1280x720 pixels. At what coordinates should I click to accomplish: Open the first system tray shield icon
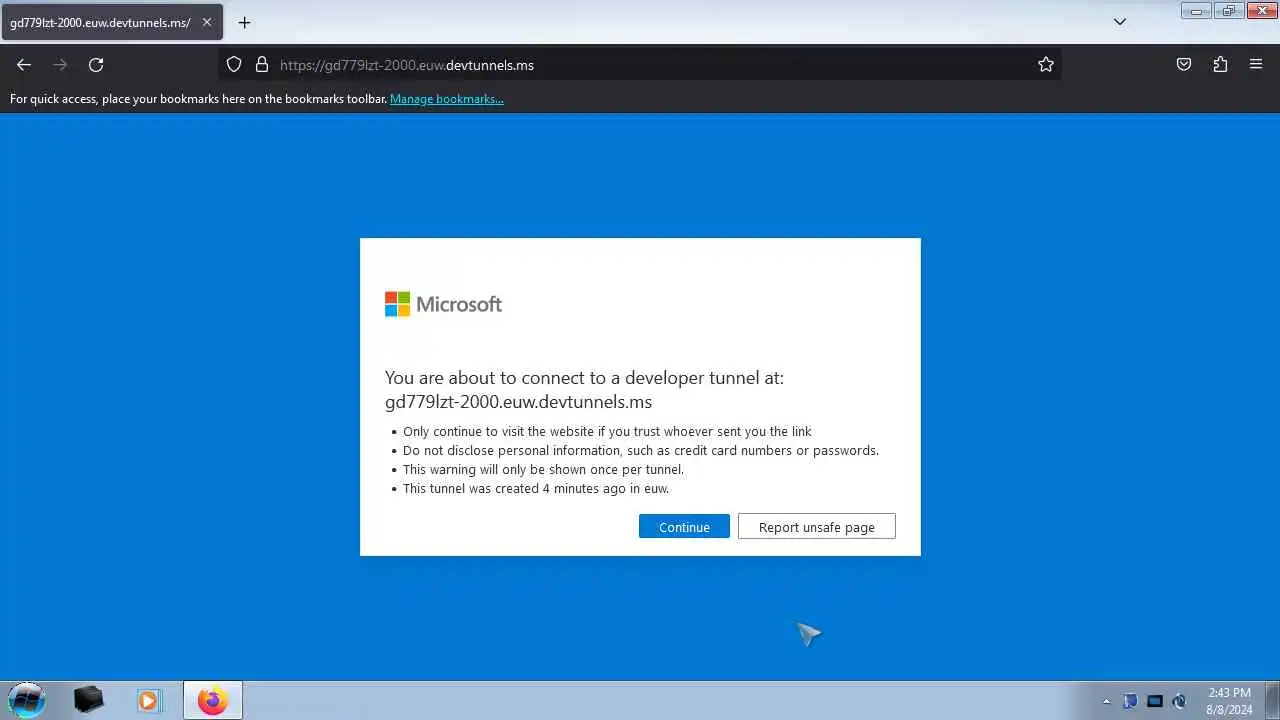(x=1130, y=701)
